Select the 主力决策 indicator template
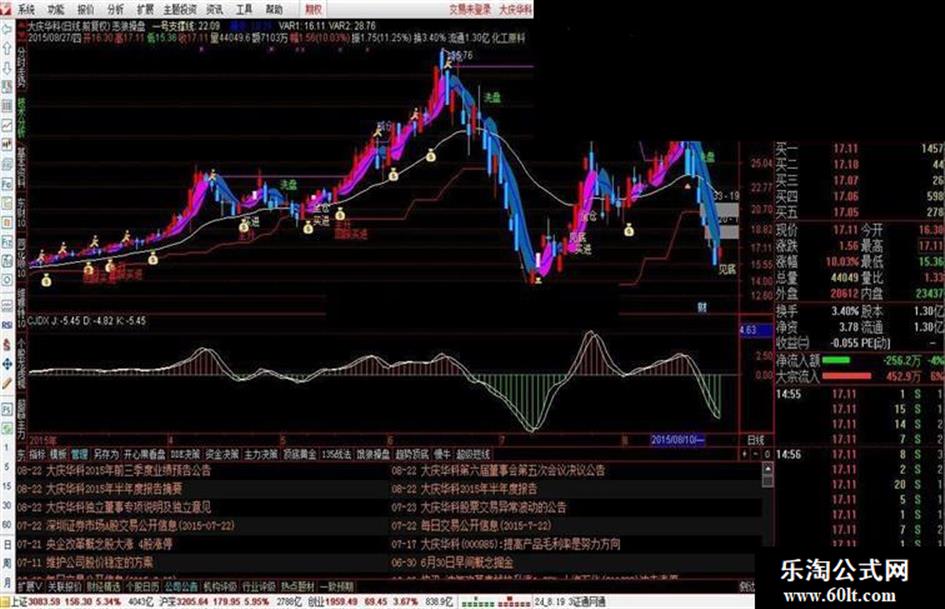The height and width of the screenshot is (609, 945). click(261, 454)
